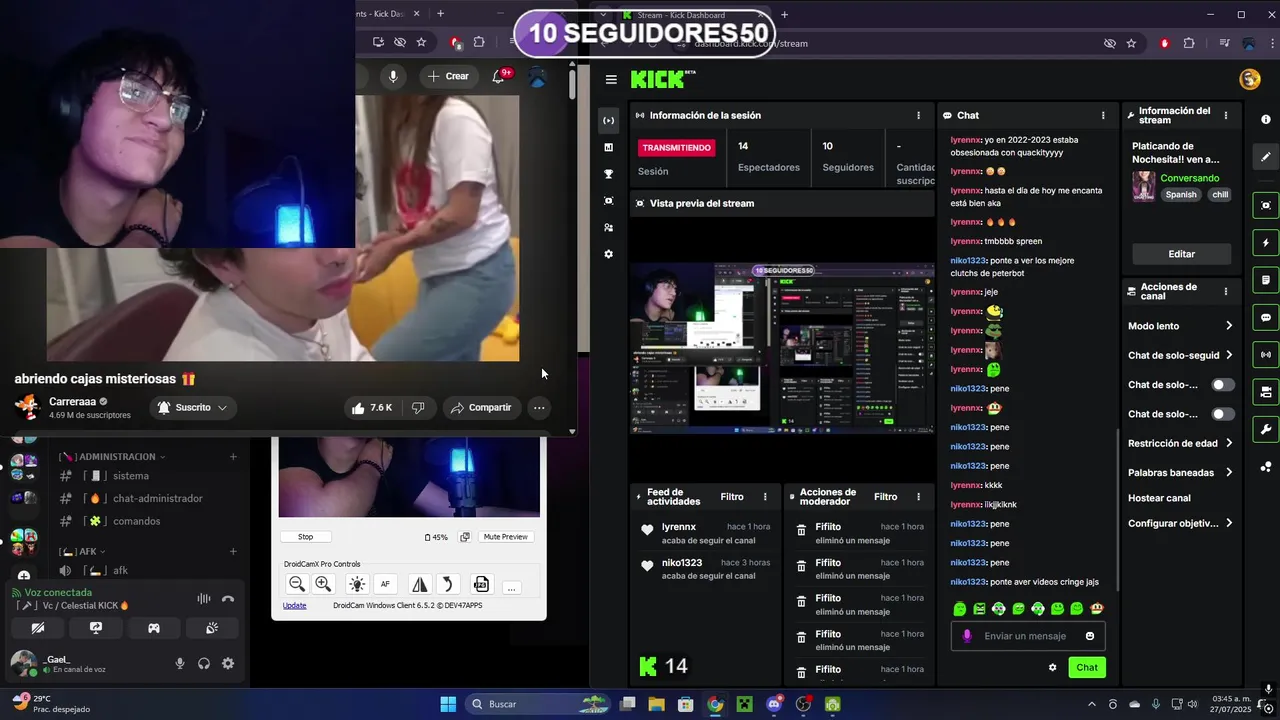Click the AF autofocus button in DroidCam
The height and width of the screenshot is (720, 1280).
[385, 584]
